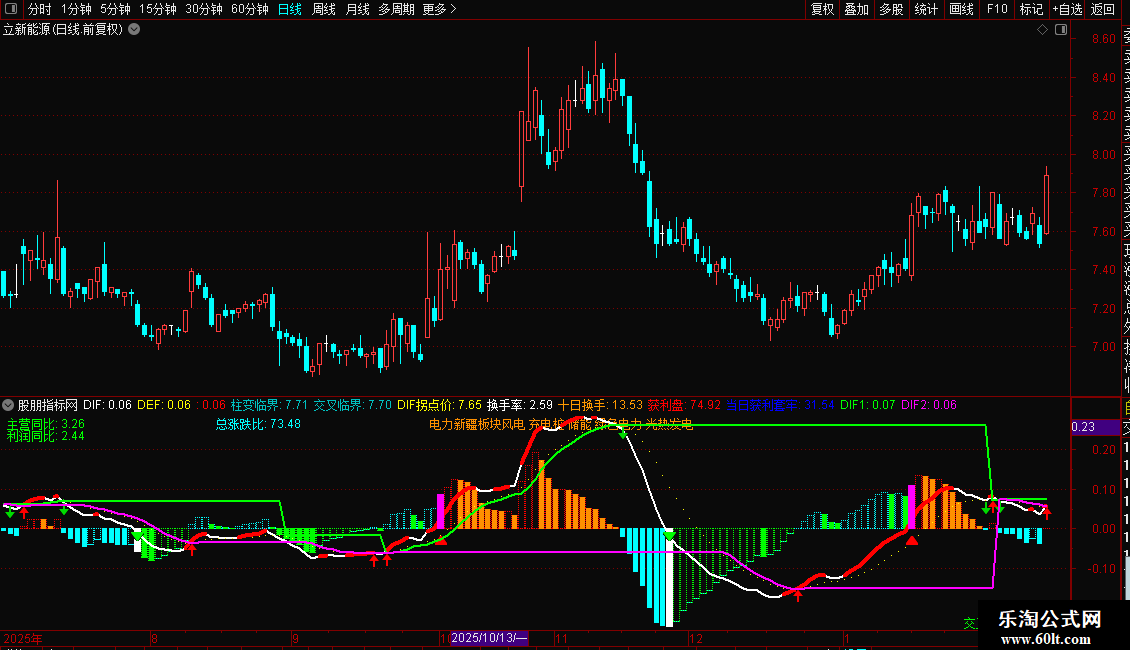Screen dimensions: 1130x650
Task: Open the 统计 statistics tool
Action: [x=926, y=9]
